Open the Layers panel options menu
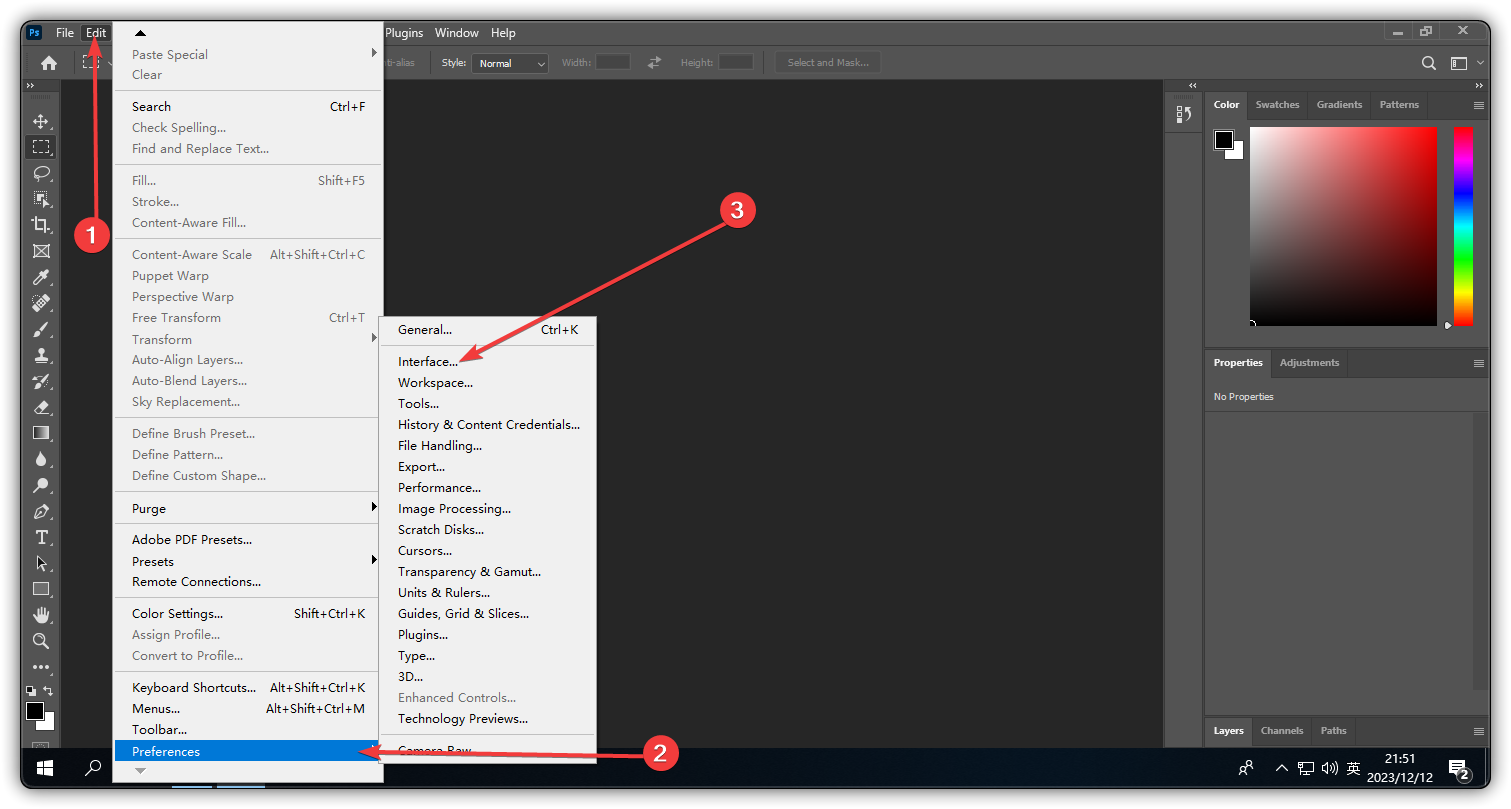 point(1479,731)
